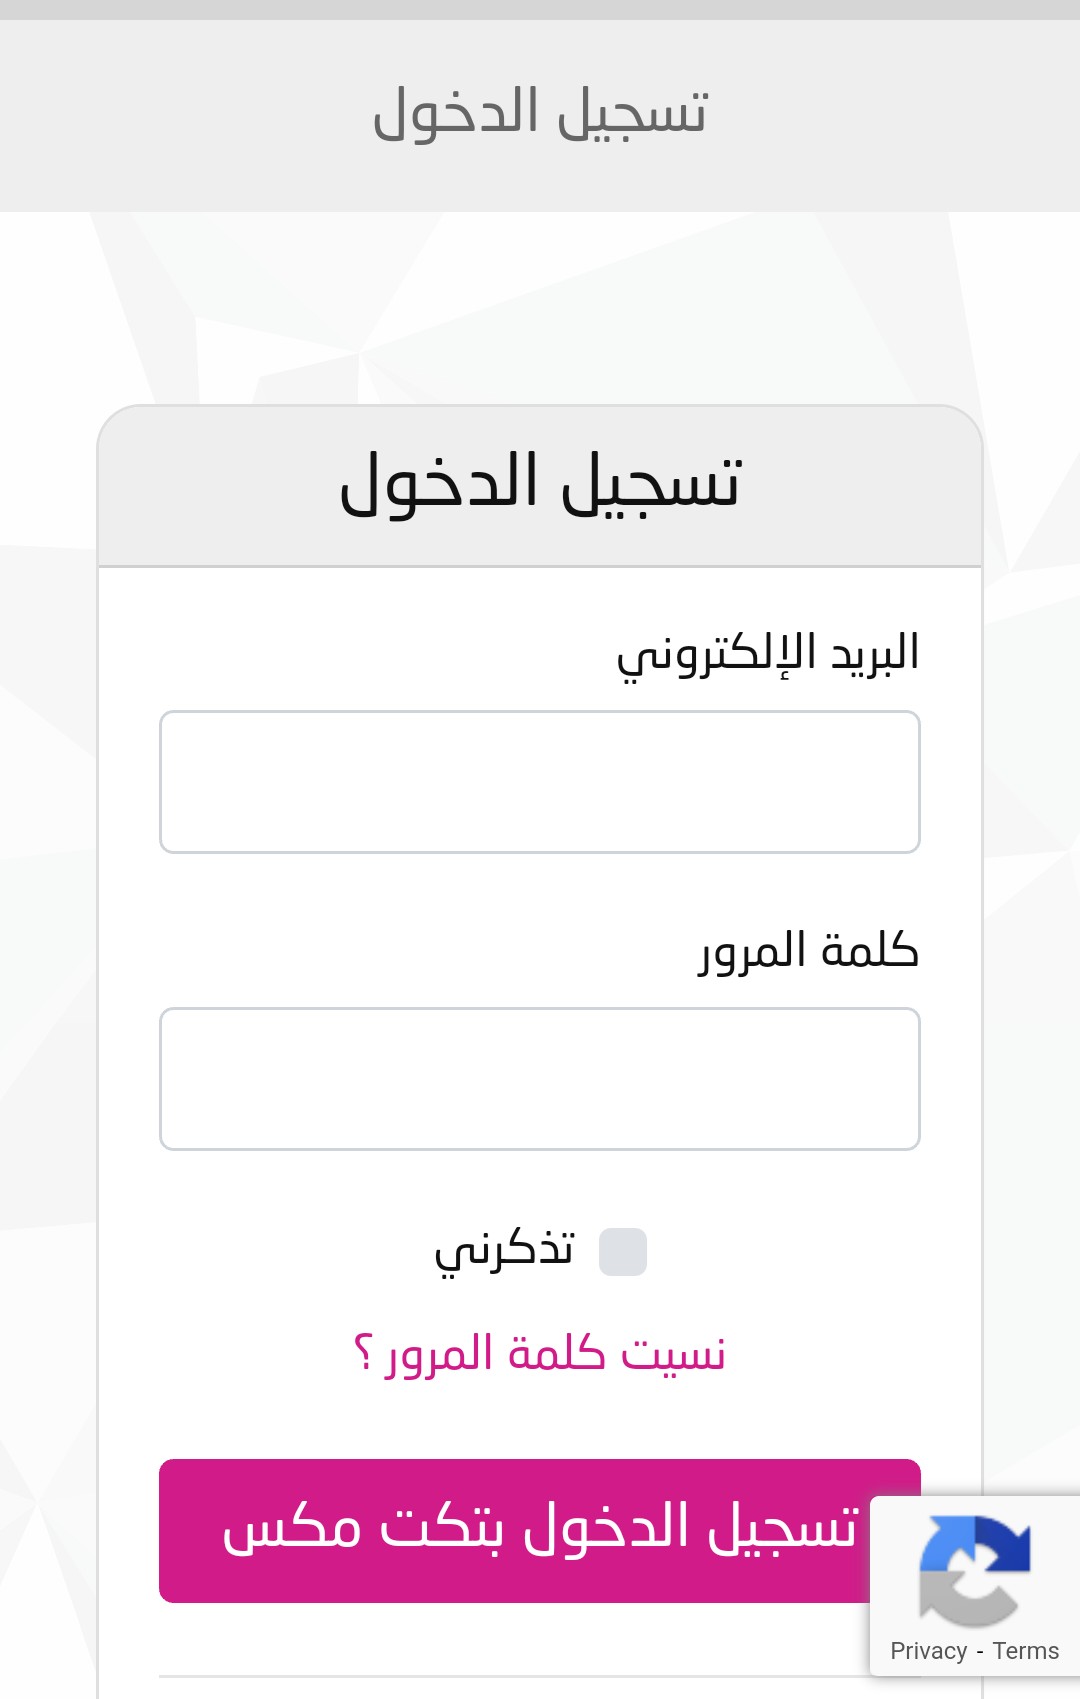Click the تذكرني checkbox label text

pos(504,1250)
